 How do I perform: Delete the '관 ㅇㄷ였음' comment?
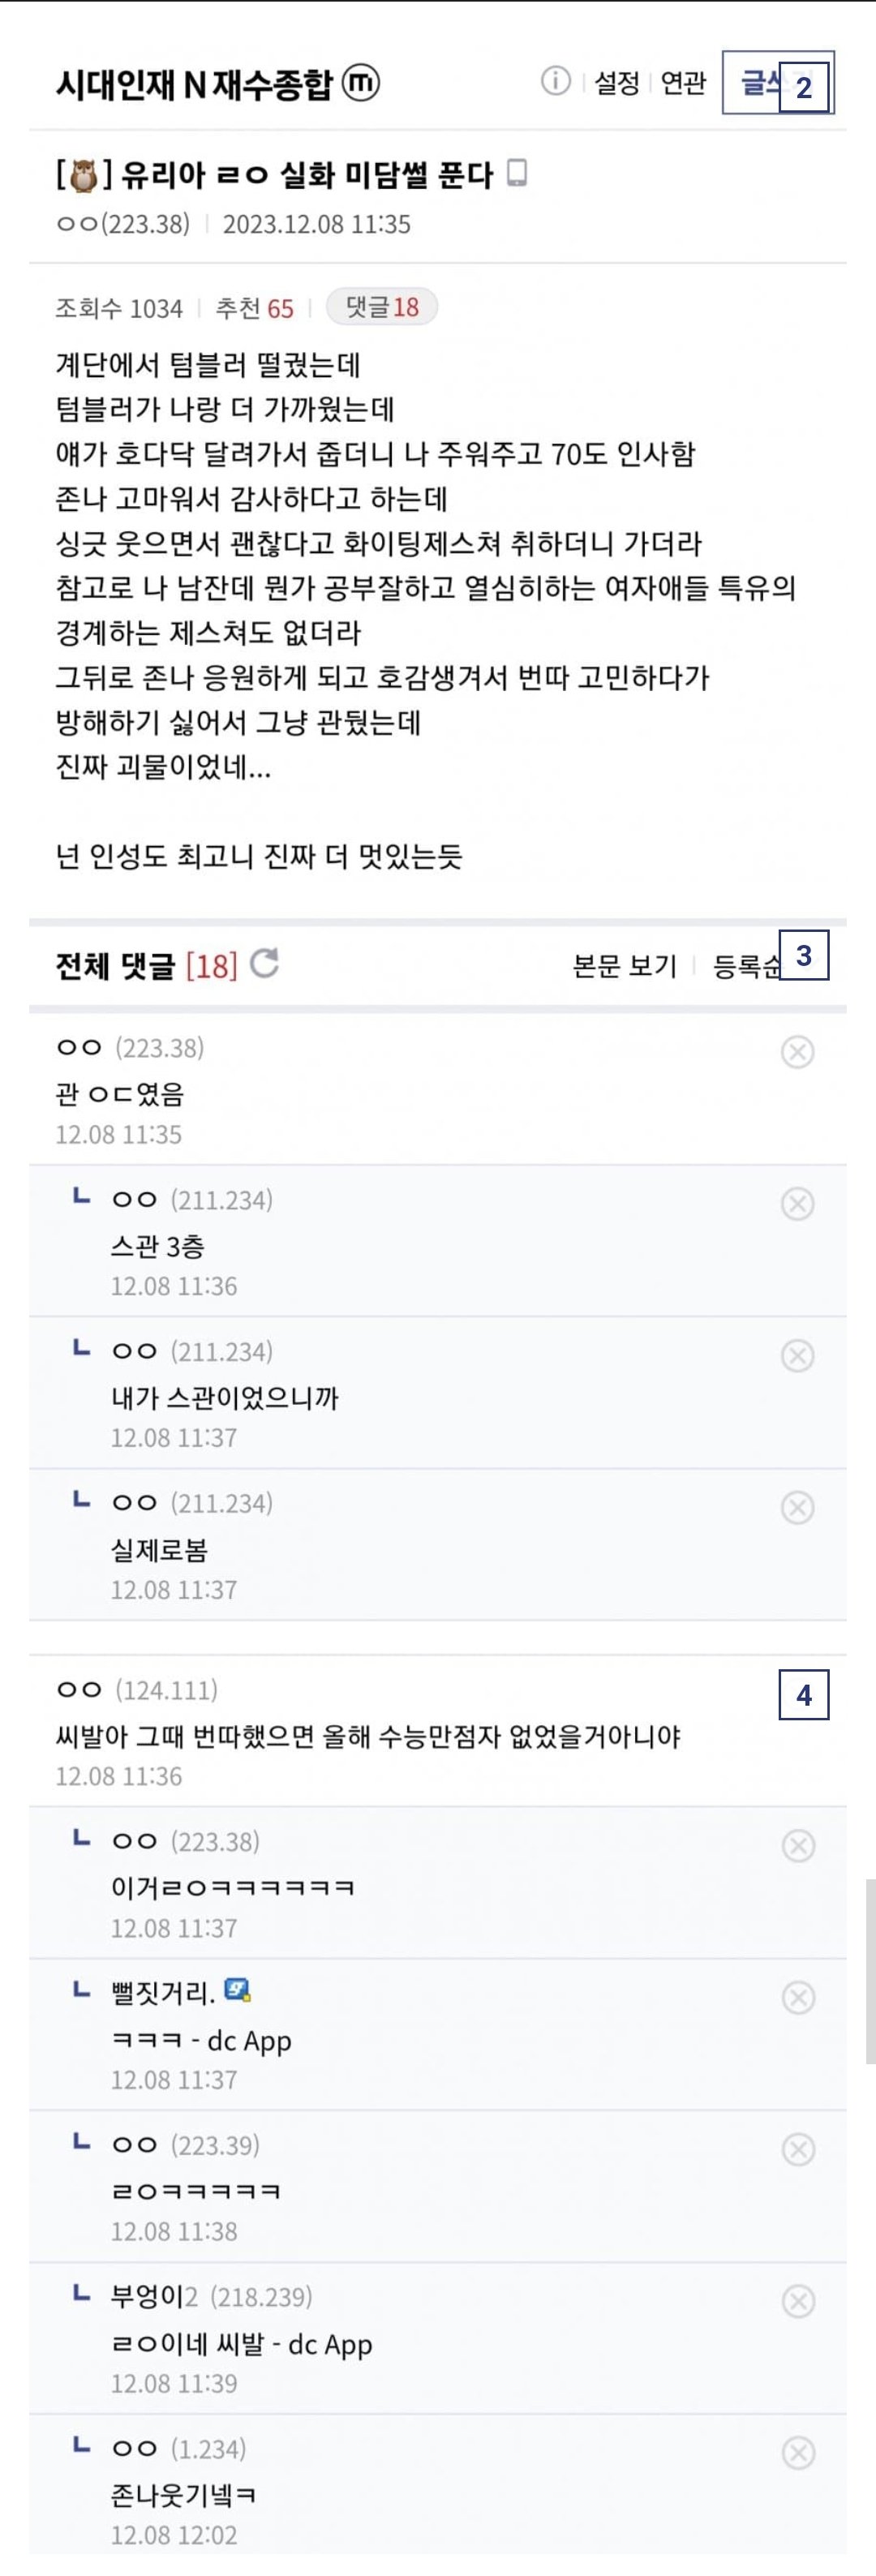tap(797, 1052)
